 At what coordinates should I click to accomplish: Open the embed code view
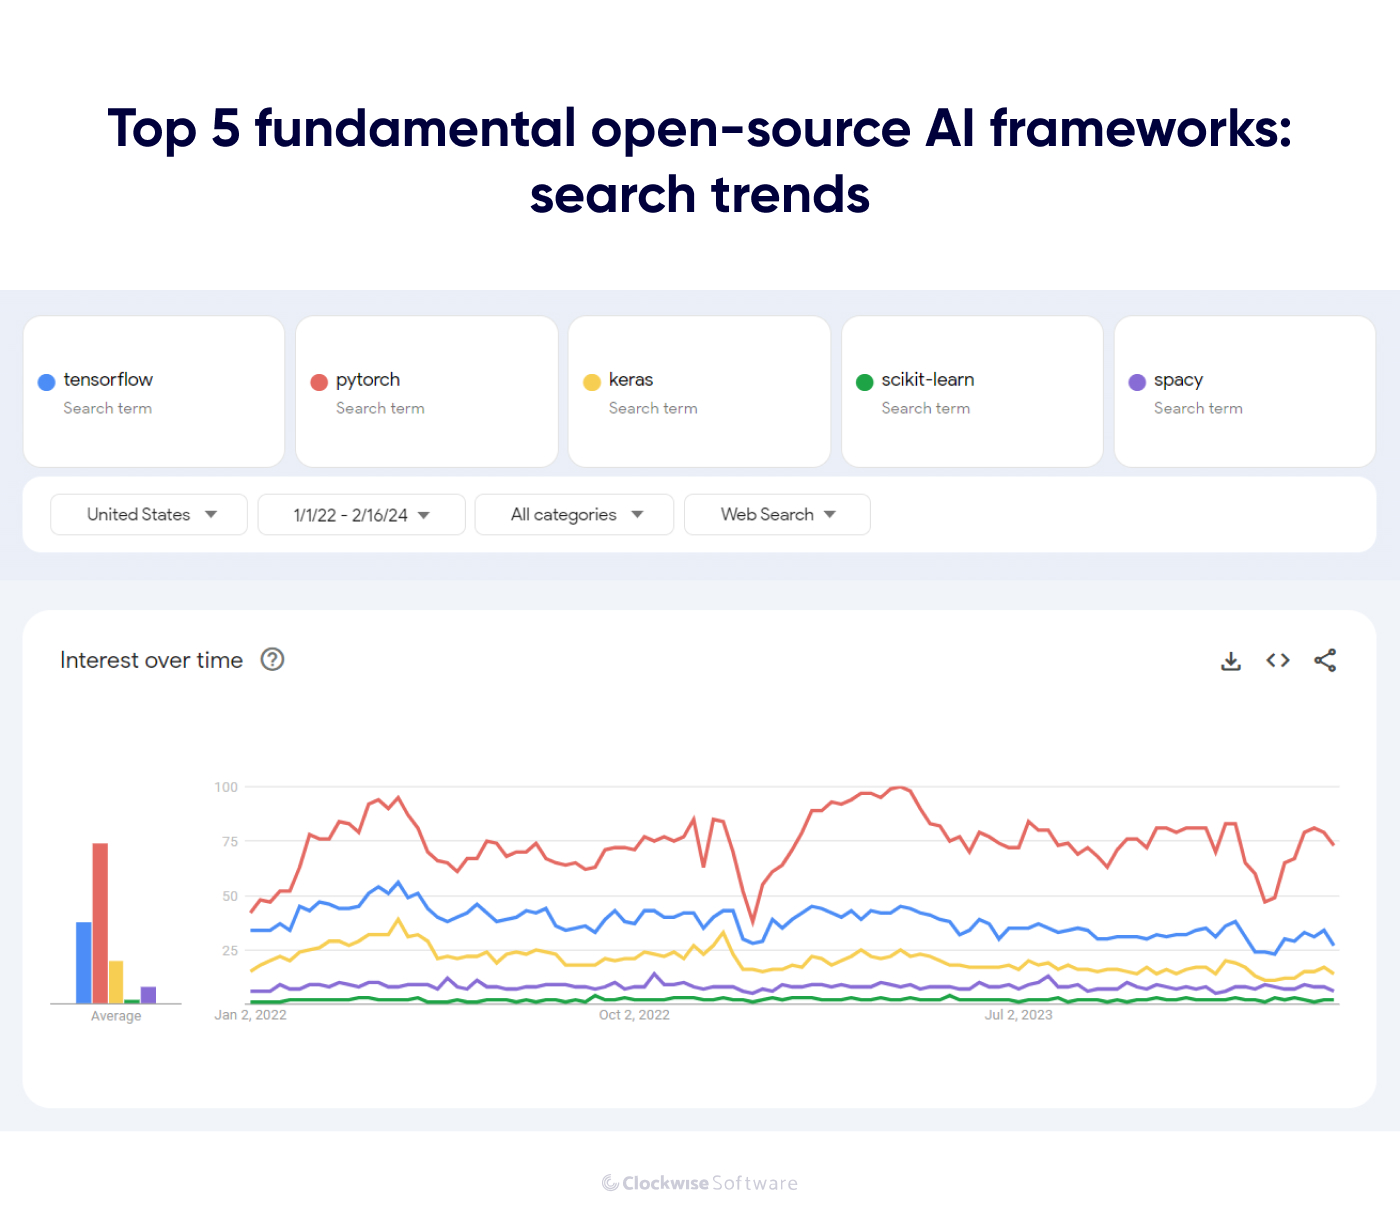click(x=1278, y=660)
